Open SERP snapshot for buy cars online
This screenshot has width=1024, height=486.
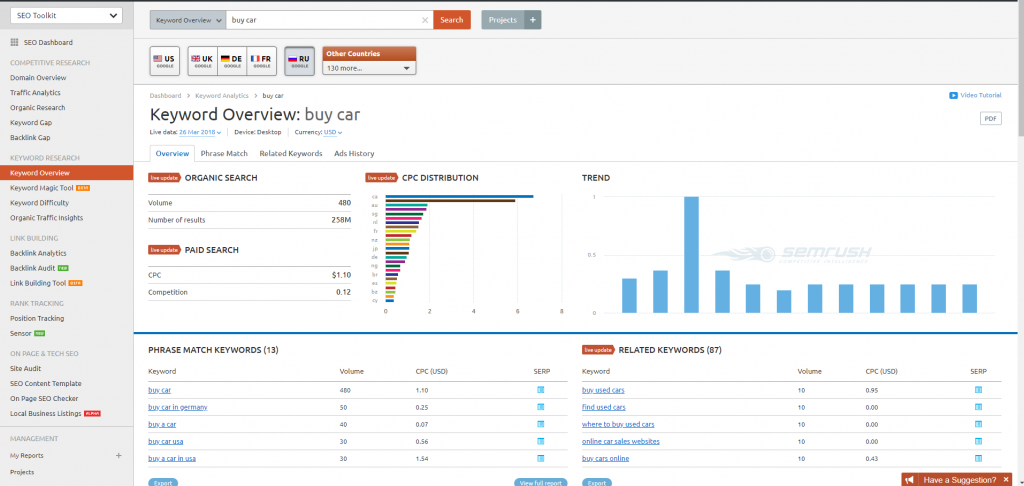978,458
